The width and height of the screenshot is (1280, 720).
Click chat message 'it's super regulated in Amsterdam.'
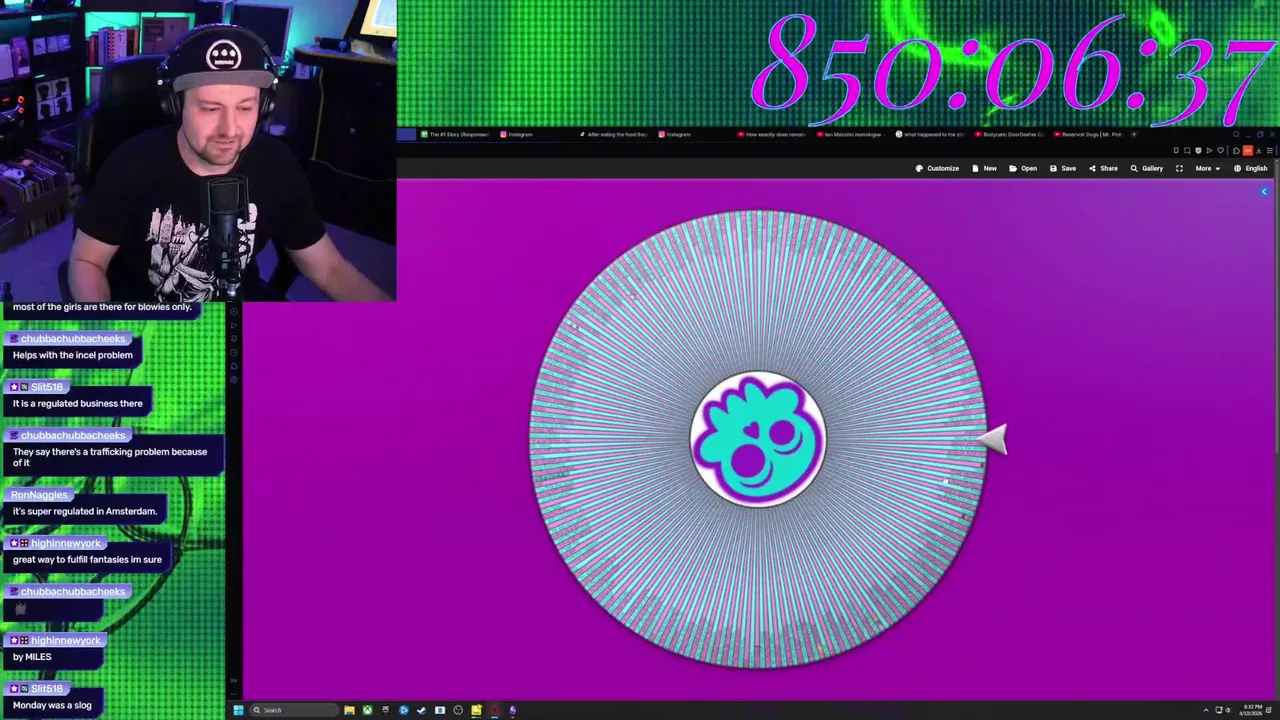point(85,511)
